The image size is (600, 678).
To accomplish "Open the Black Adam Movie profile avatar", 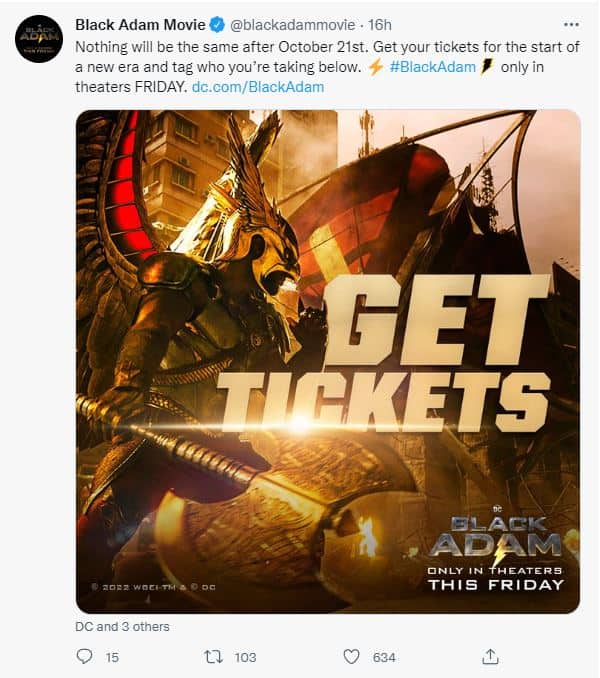I will [39, 39].
